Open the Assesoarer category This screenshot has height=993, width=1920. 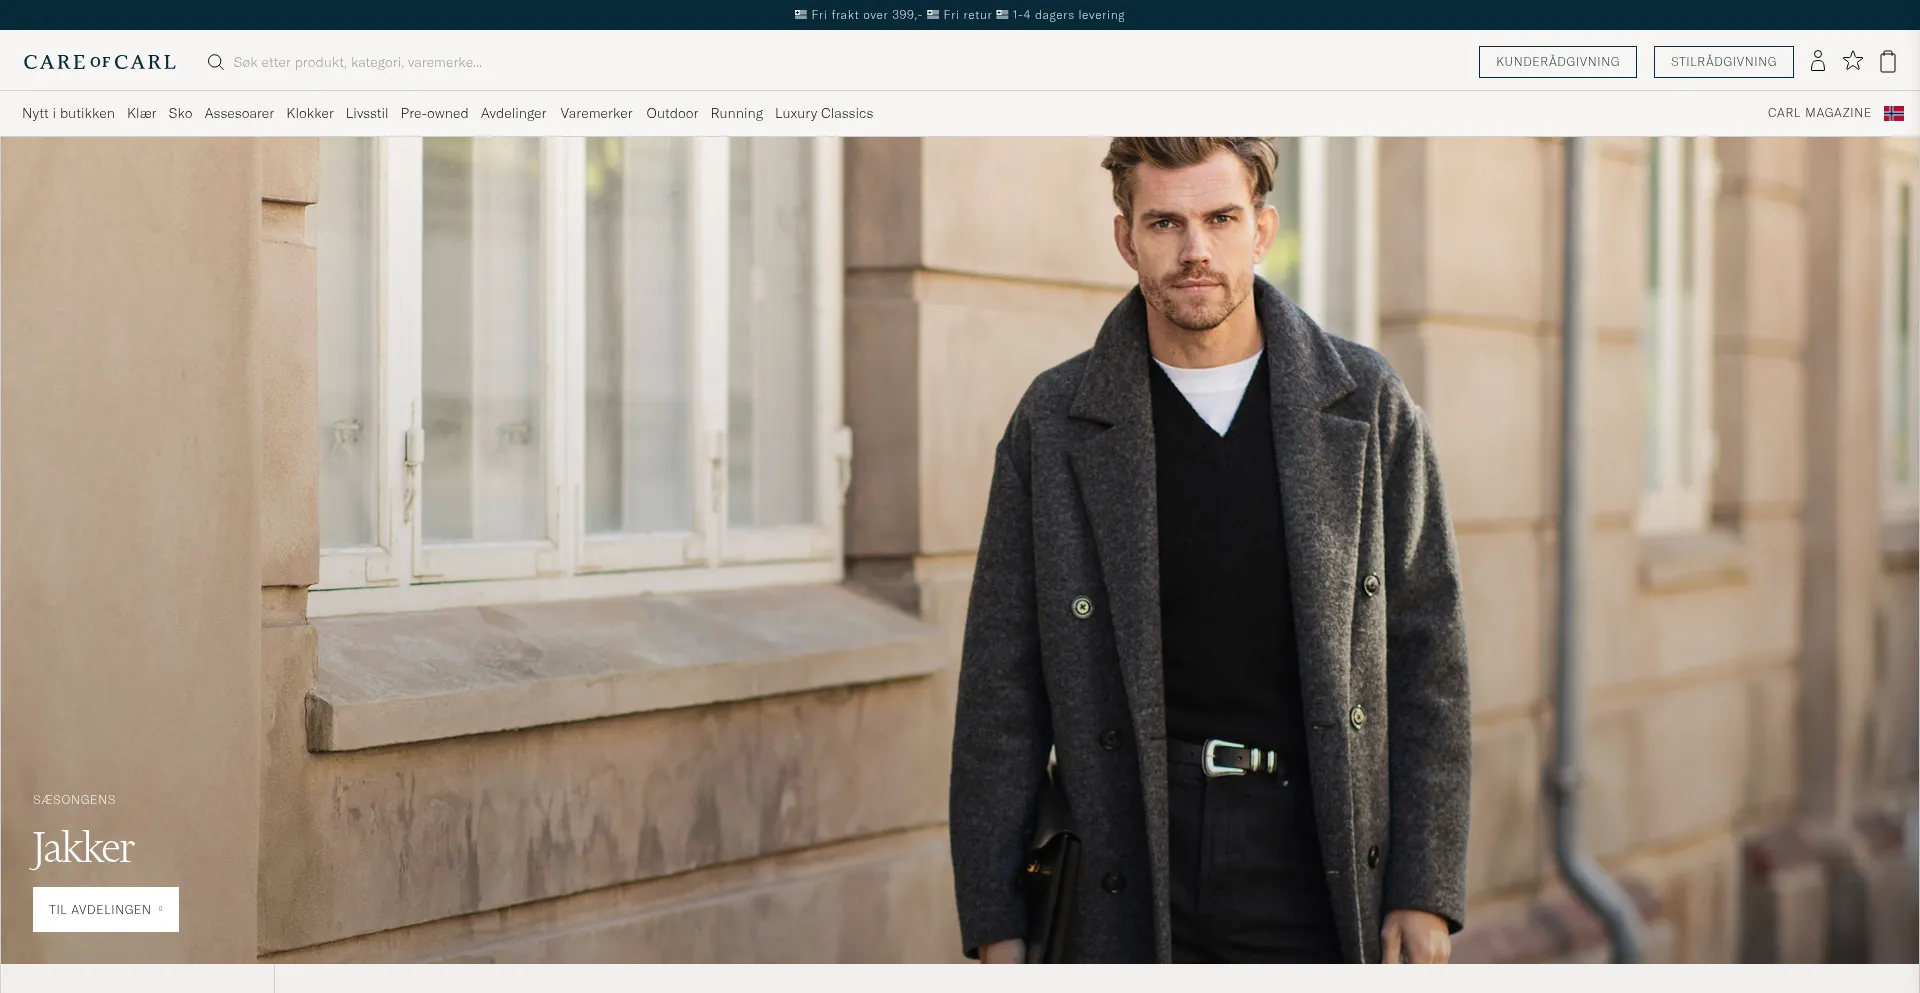pyautogui.click(x=239, y=113)
